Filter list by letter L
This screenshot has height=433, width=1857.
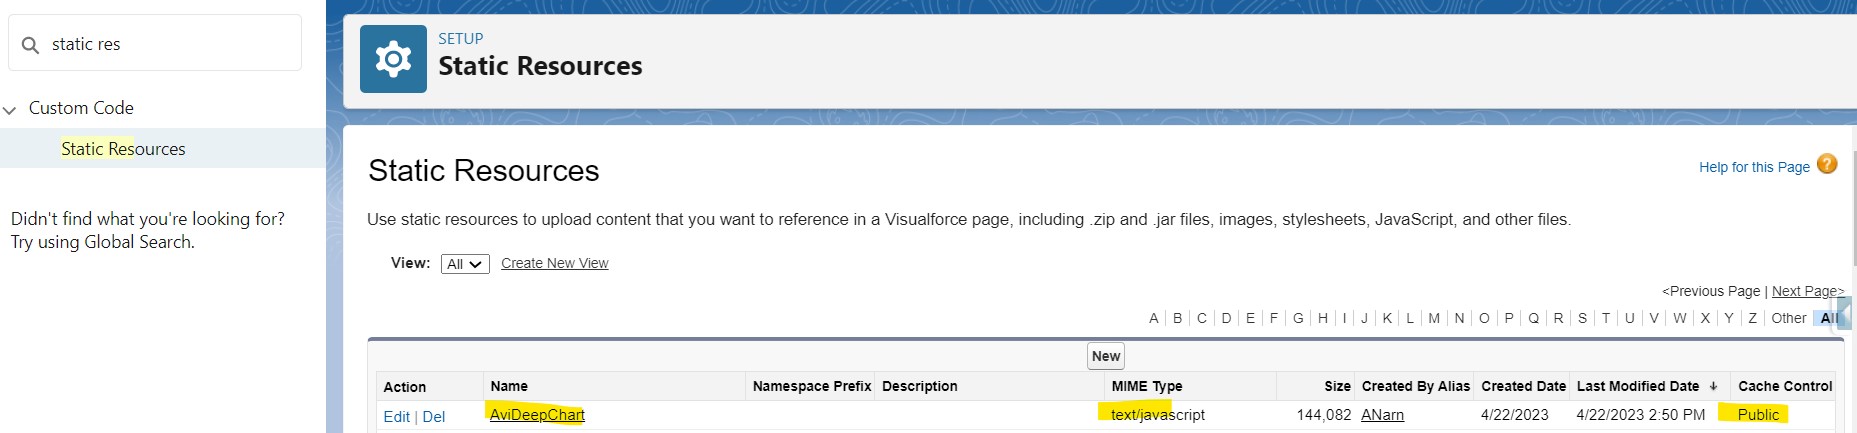click(1410, 318)
